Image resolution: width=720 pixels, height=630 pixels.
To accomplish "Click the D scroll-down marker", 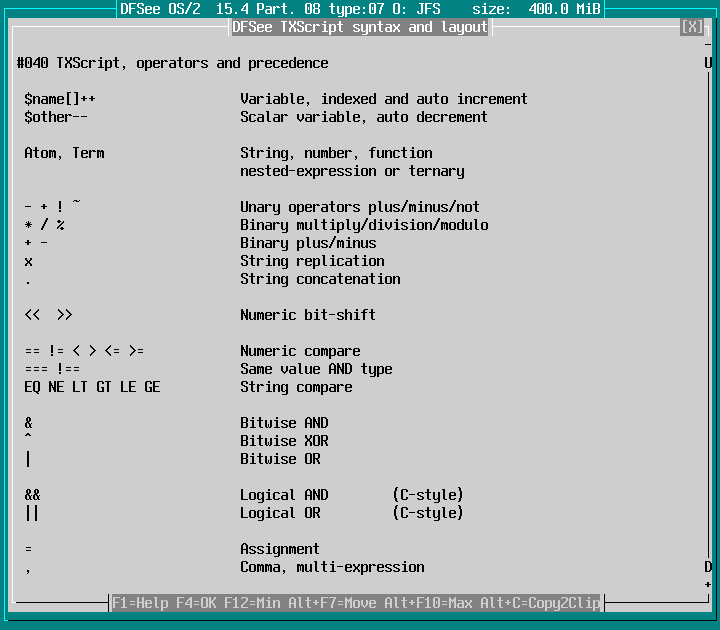I will tap(708, 567).
